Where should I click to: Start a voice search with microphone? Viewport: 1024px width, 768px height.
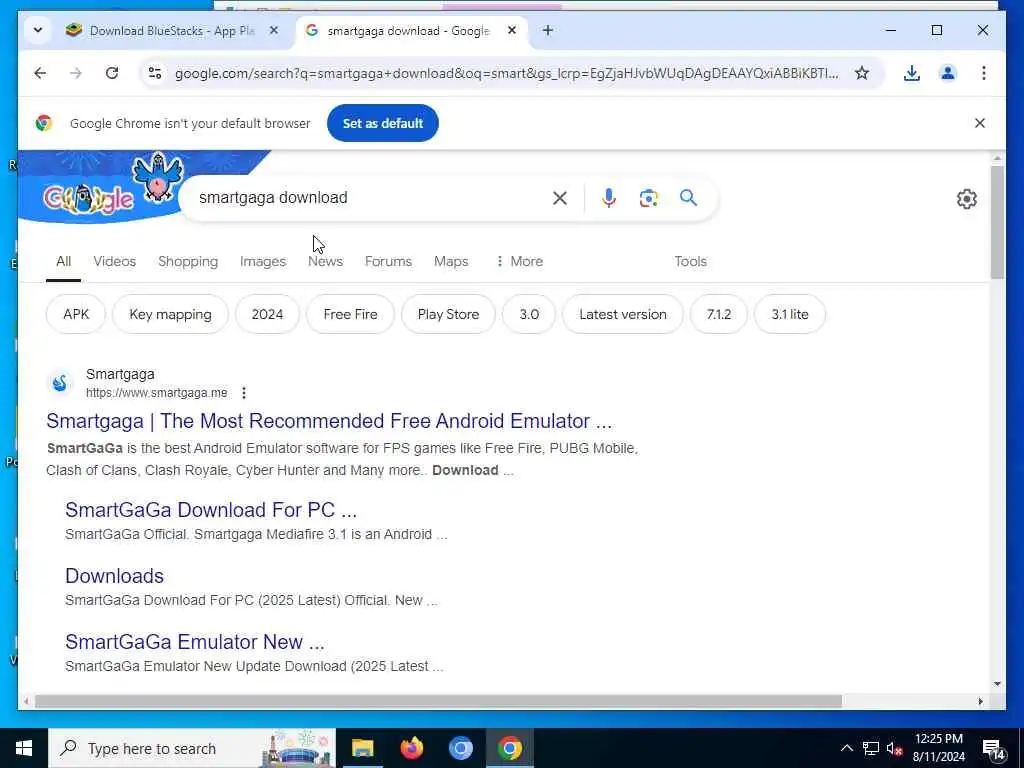(x=609, y=198)
